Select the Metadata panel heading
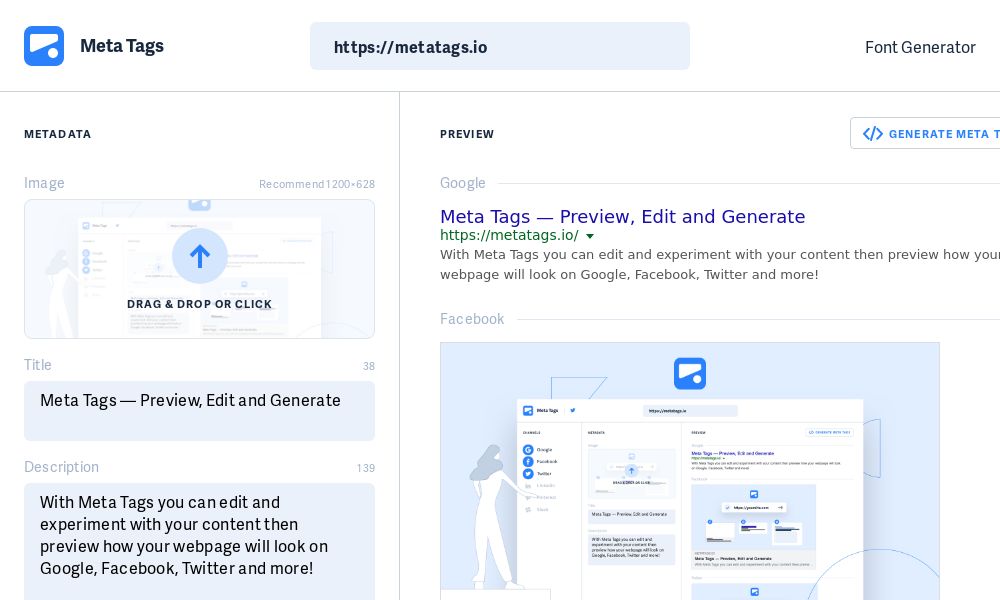 click(57, 134)
